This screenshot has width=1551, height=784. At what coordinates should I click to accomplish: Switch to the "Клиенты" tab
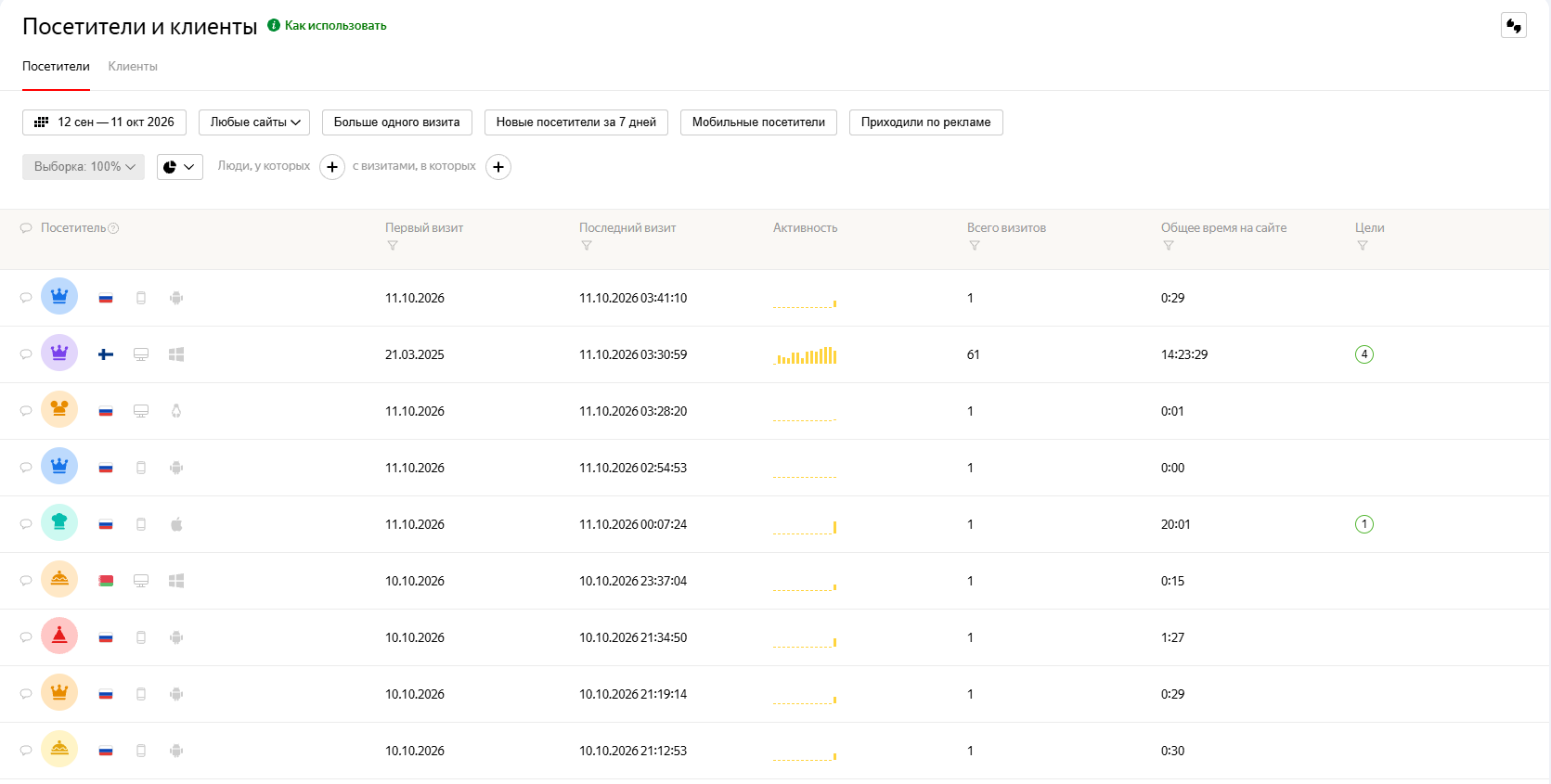pos(133,67)
